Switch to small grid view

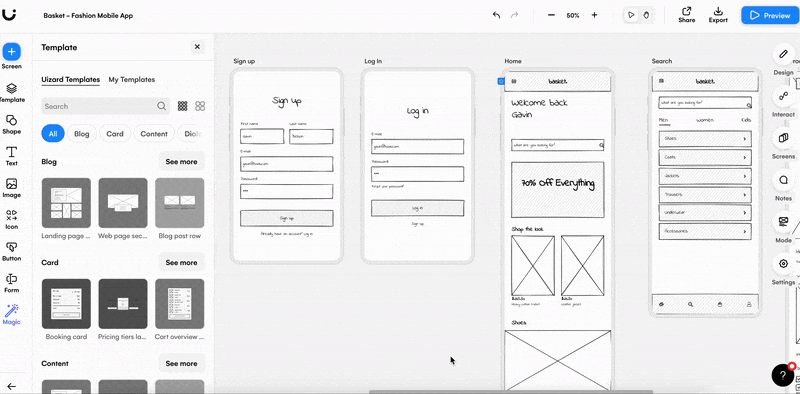click(182, 106)
